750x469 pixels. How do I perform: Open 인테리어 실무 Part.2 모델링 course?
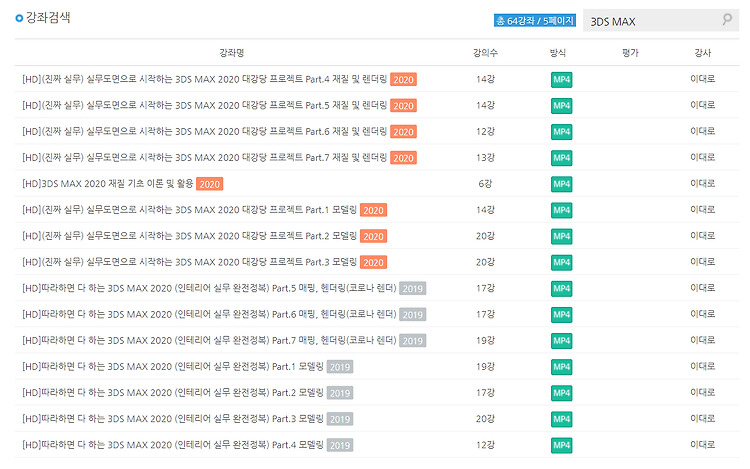173,393
